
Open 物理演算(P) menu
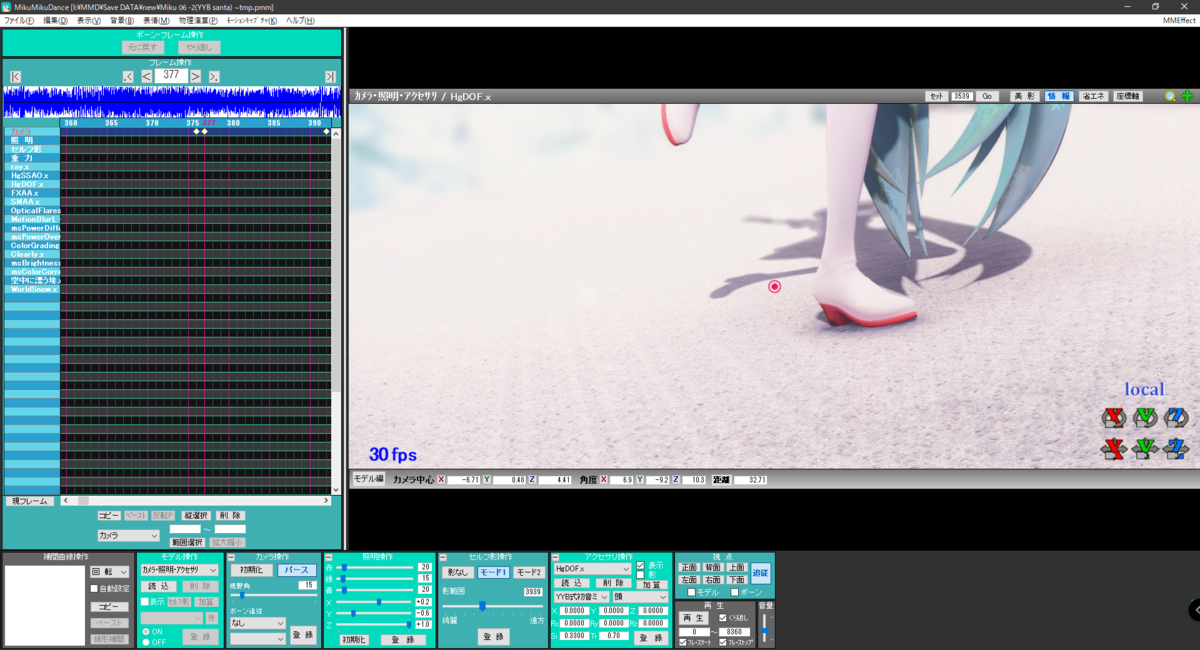(200, 20)
